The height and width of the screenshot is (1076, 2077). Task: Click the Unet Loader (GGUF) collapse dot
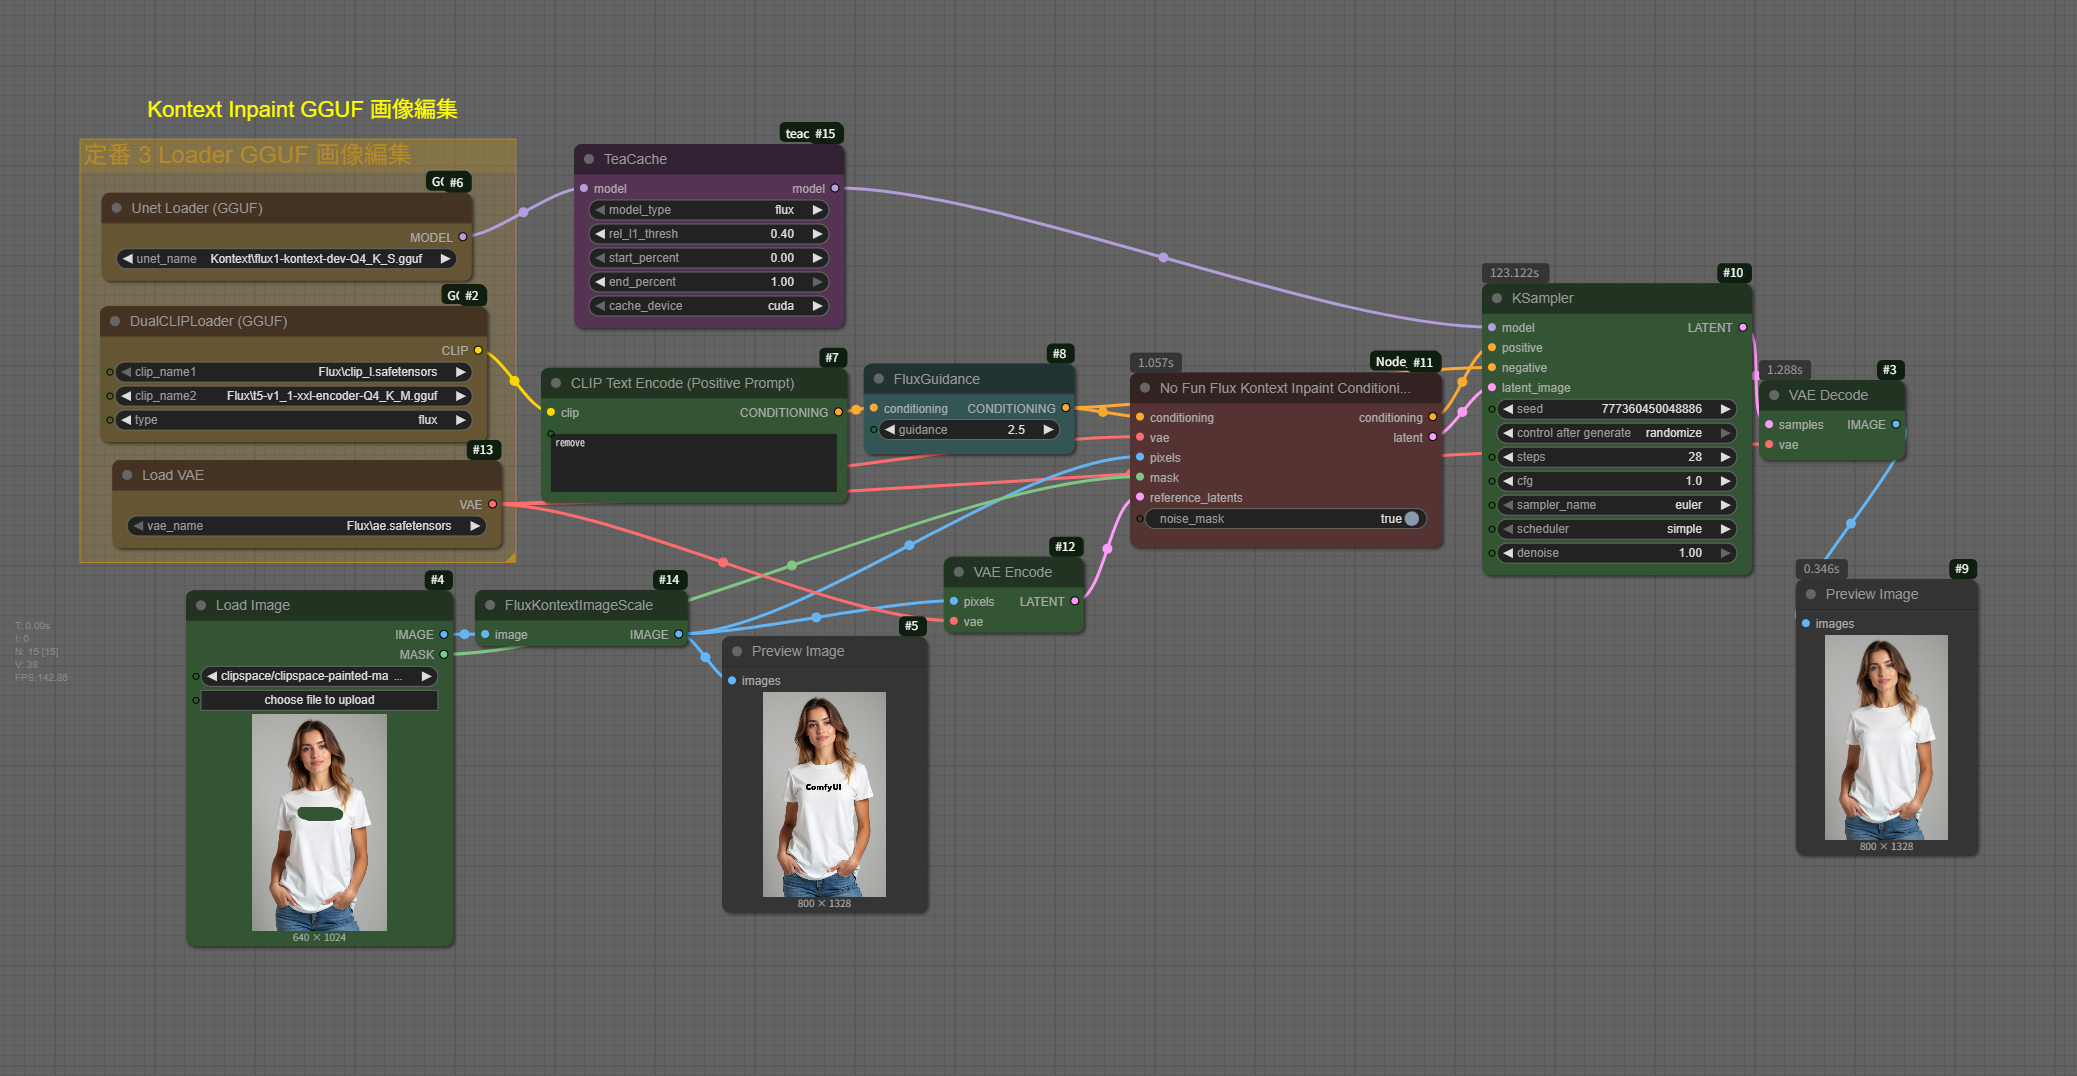117,208
